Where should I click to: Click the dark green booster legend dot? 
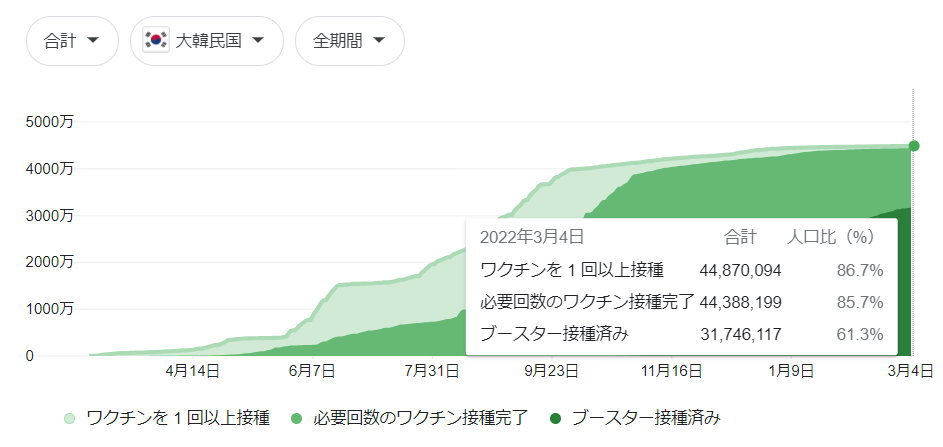[x=555, y=418]
